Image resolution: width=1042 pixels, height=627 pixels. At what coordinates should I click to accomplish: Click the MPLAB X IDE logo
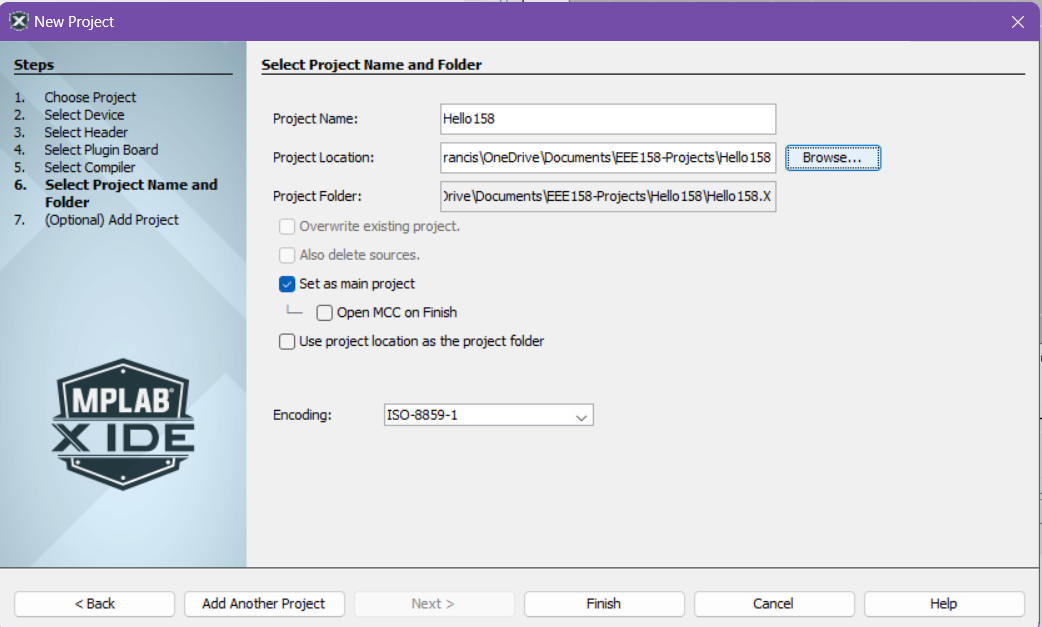point(123,424)
